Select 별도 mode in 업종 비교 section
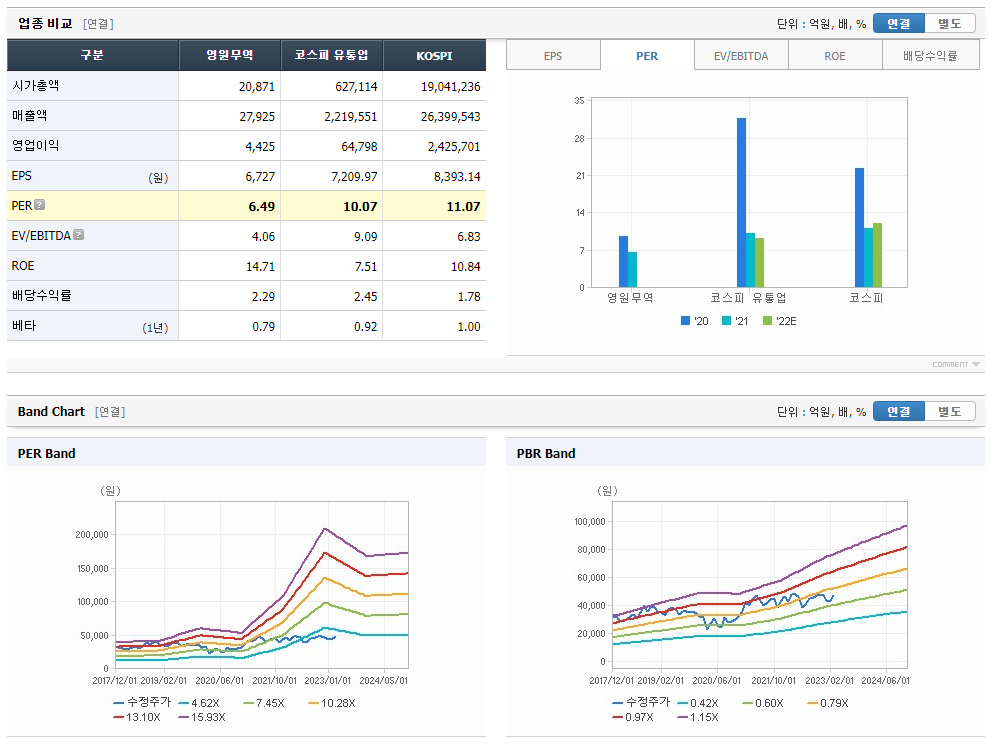The image size is (992, 745). click(949, 22)
